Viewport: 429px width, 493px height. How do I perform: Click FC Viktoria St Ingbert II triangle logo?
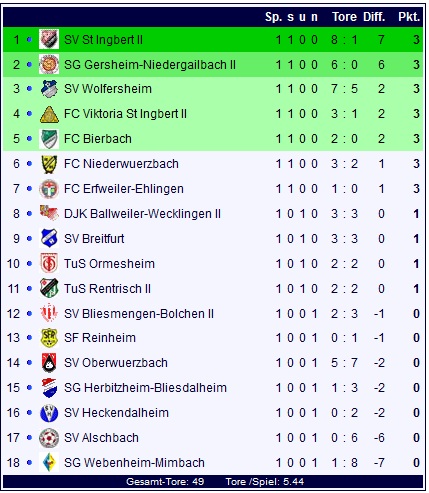coord(49,114)
